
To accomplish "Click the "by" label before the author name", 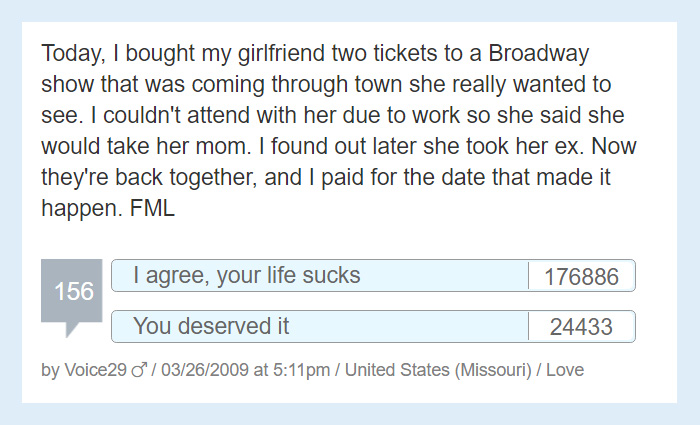I will [50, 370].
